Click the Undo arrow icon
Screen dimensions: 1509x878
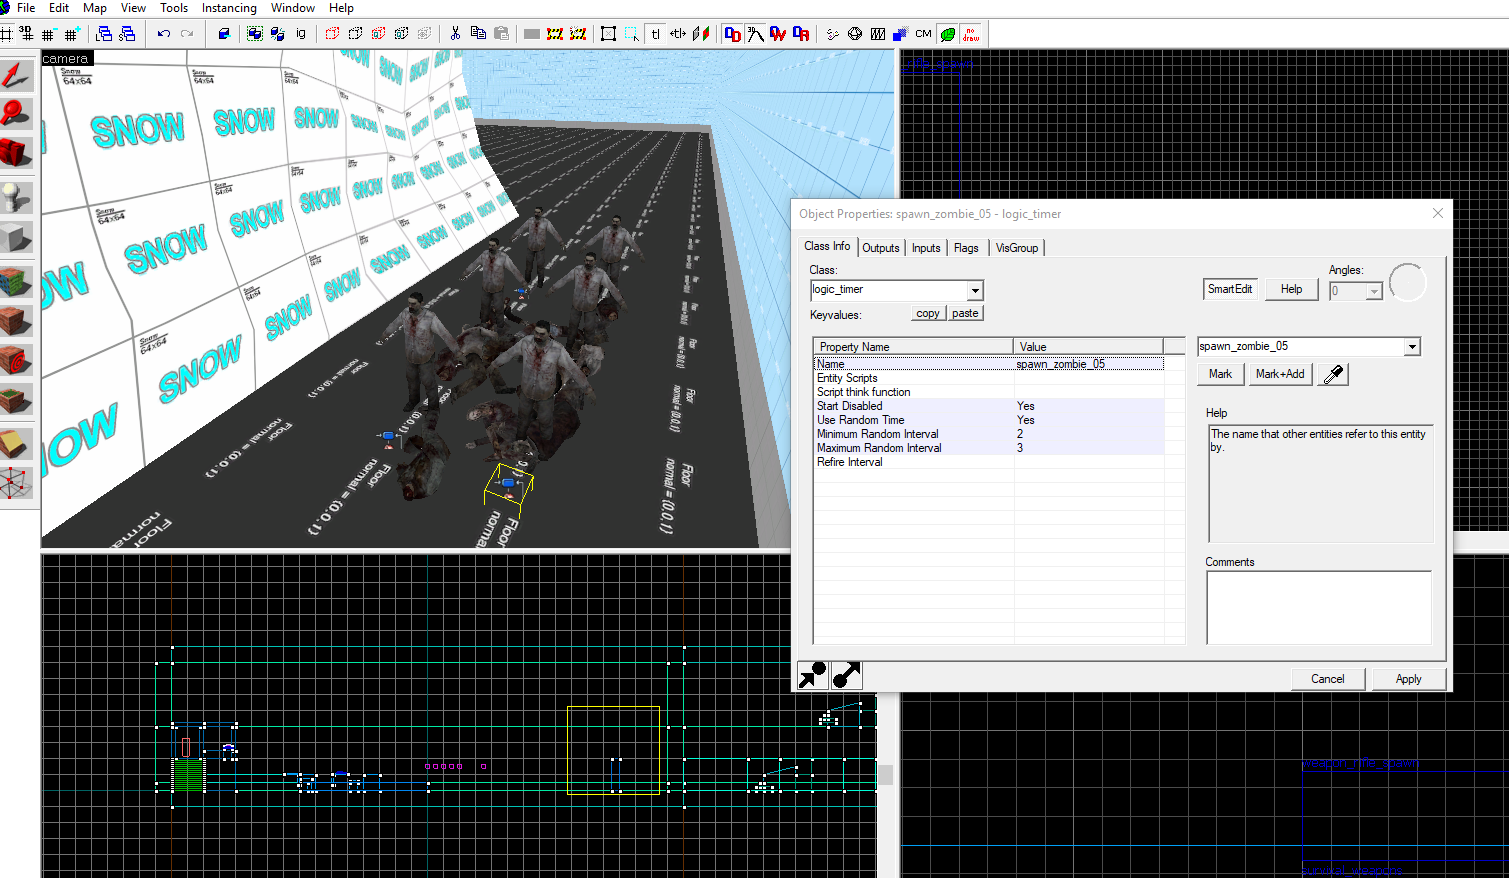pyautogui.click(x=164, y=34)
